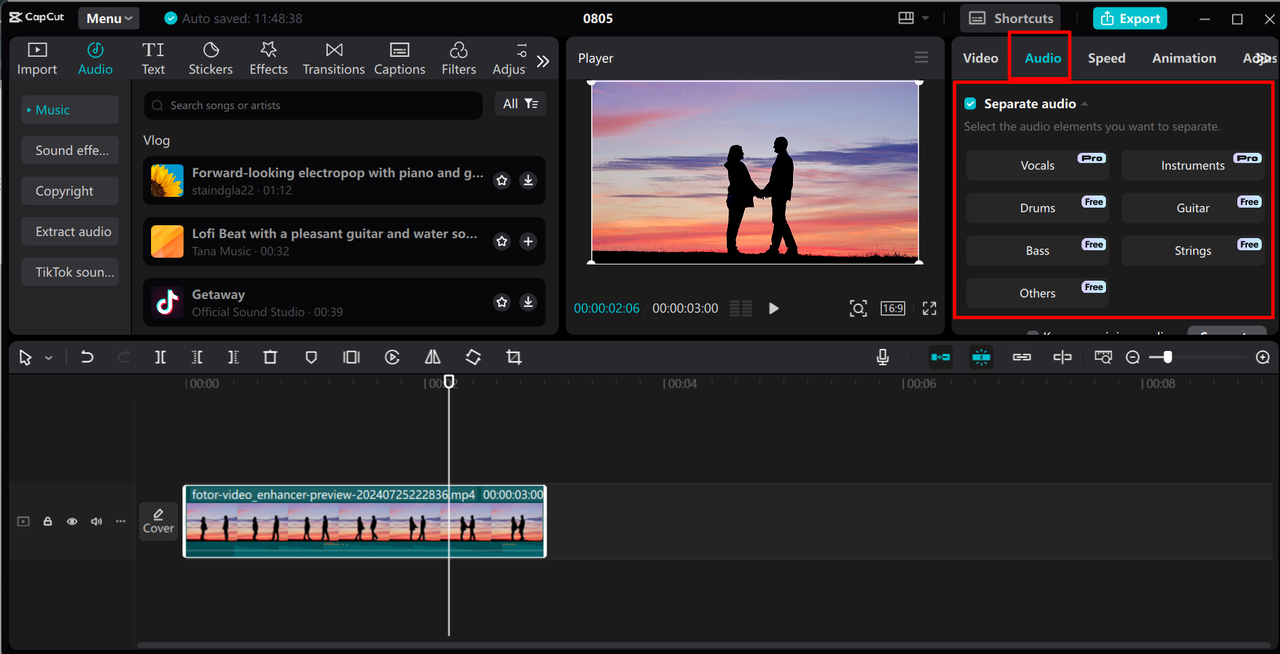Screen dimensions: 1280x654
Task: Favorite the Getaway track with star icon
Action: 502,302
